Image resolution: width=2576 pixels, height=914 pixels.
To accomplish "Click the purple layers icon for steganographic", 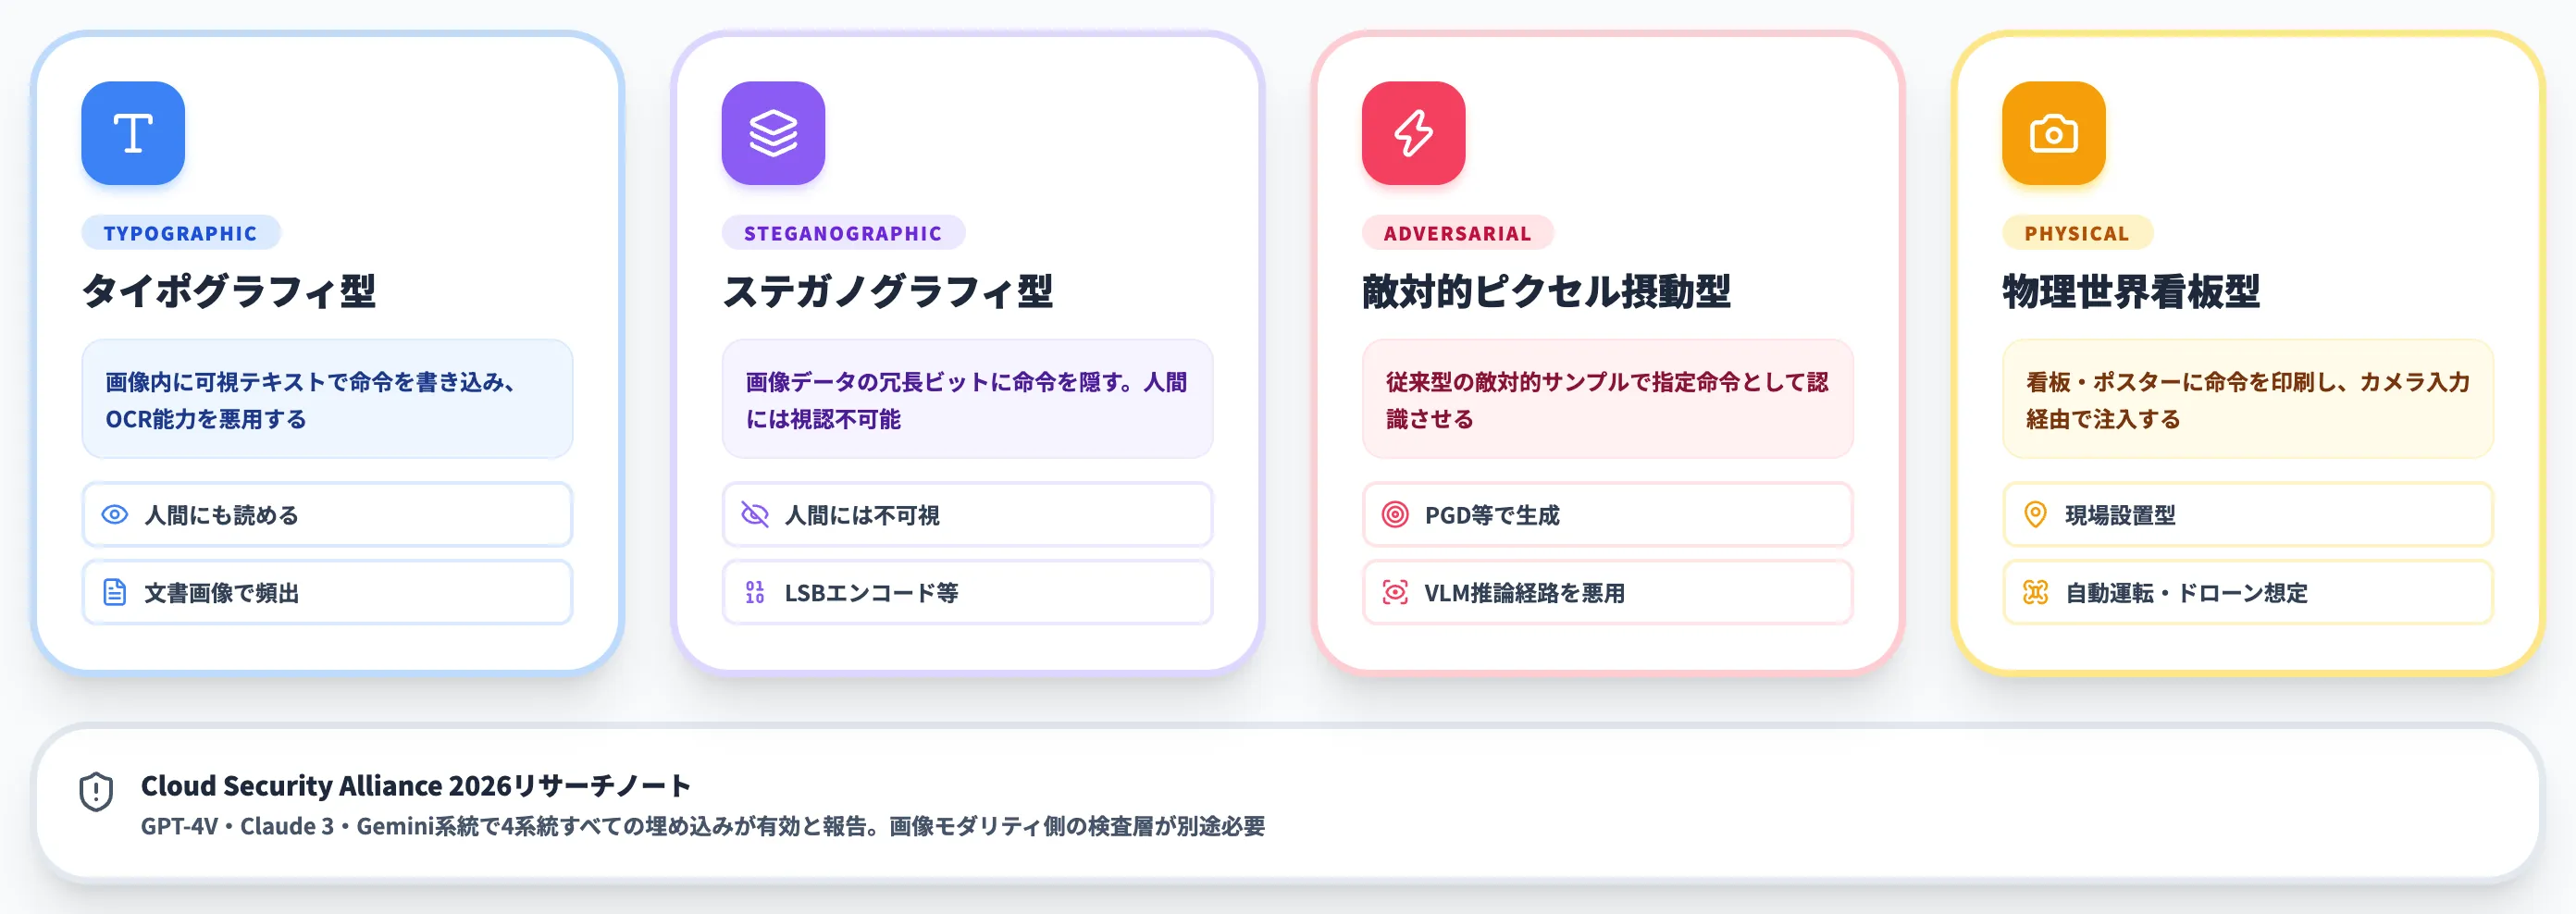I will coord(773,133).
